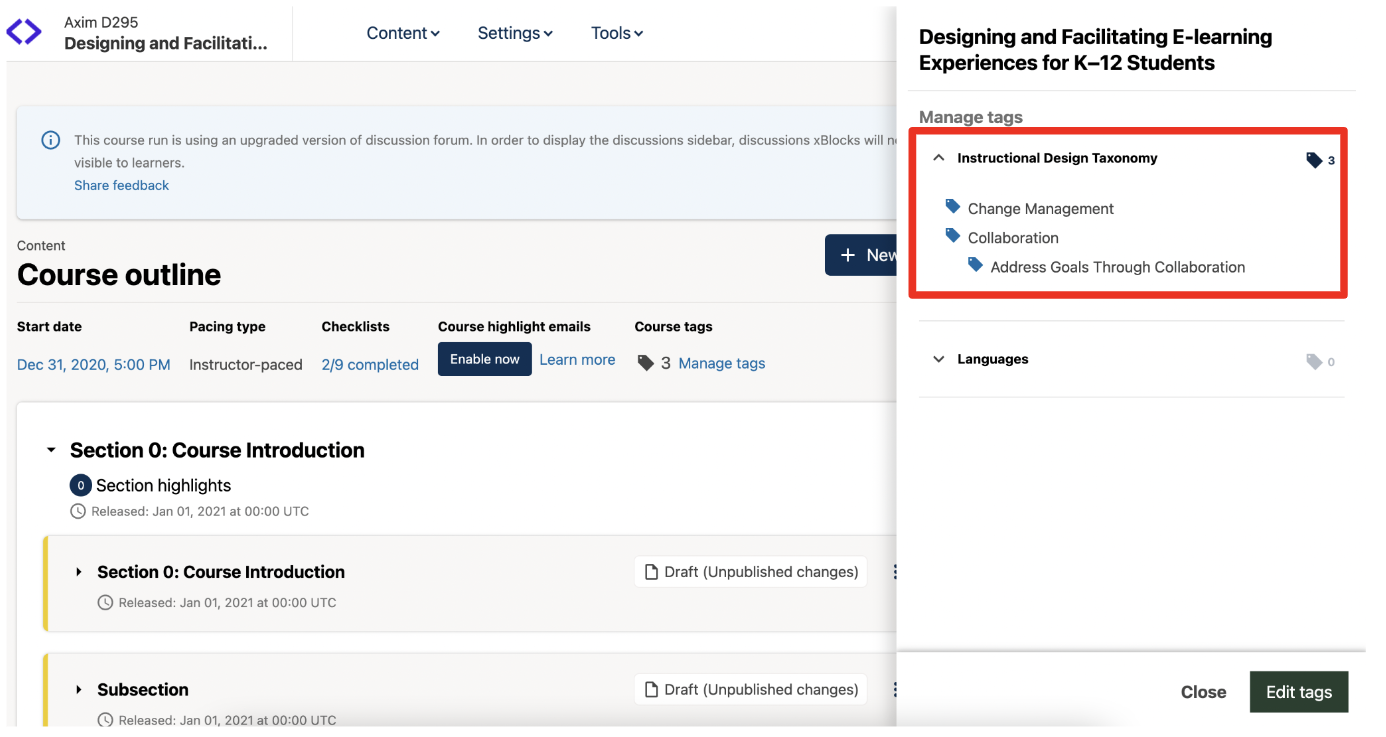Click the tag count icon for Instructional Design Taxonomy
Screen dimensions: 1386x737
coord(1314,160)
